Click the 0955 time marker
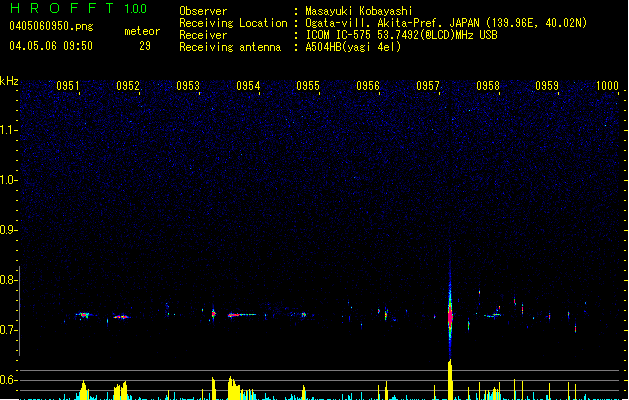This screenshot has height=400, width=629. pyautogui.click(x=308, y=85)
